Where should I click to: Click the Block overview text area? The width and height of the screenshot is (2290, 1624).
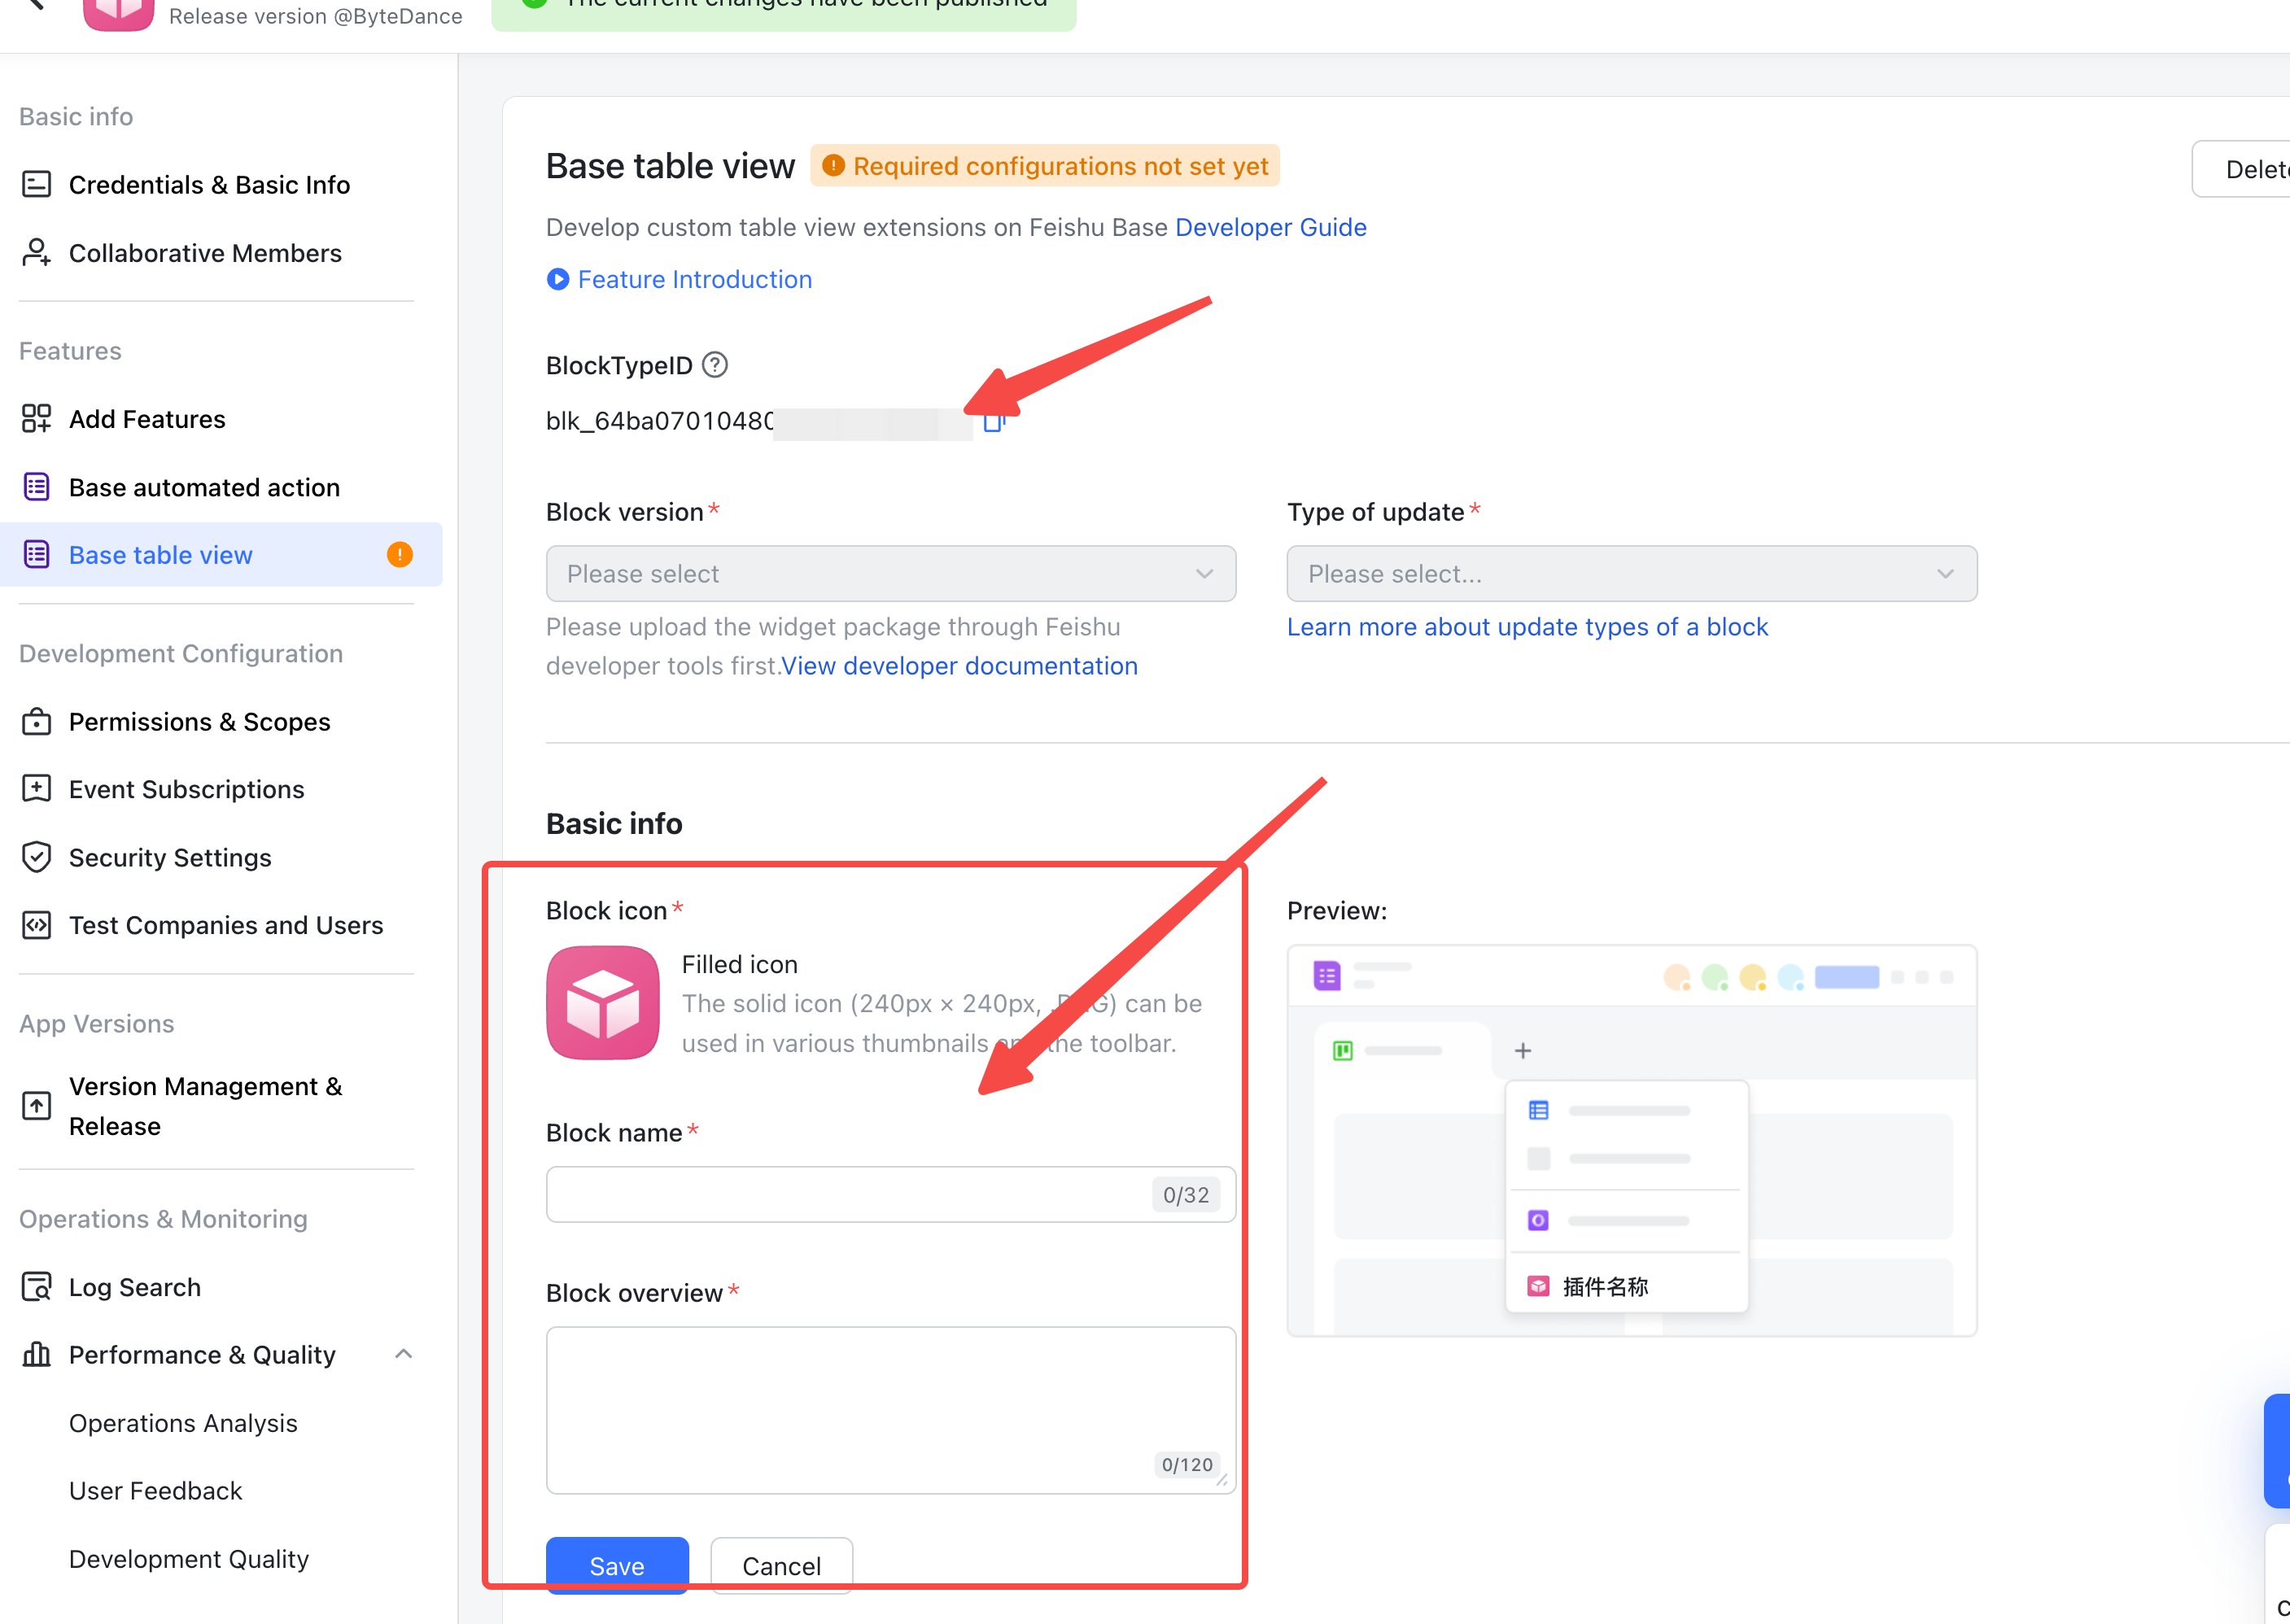click(x=890, y=1409)
